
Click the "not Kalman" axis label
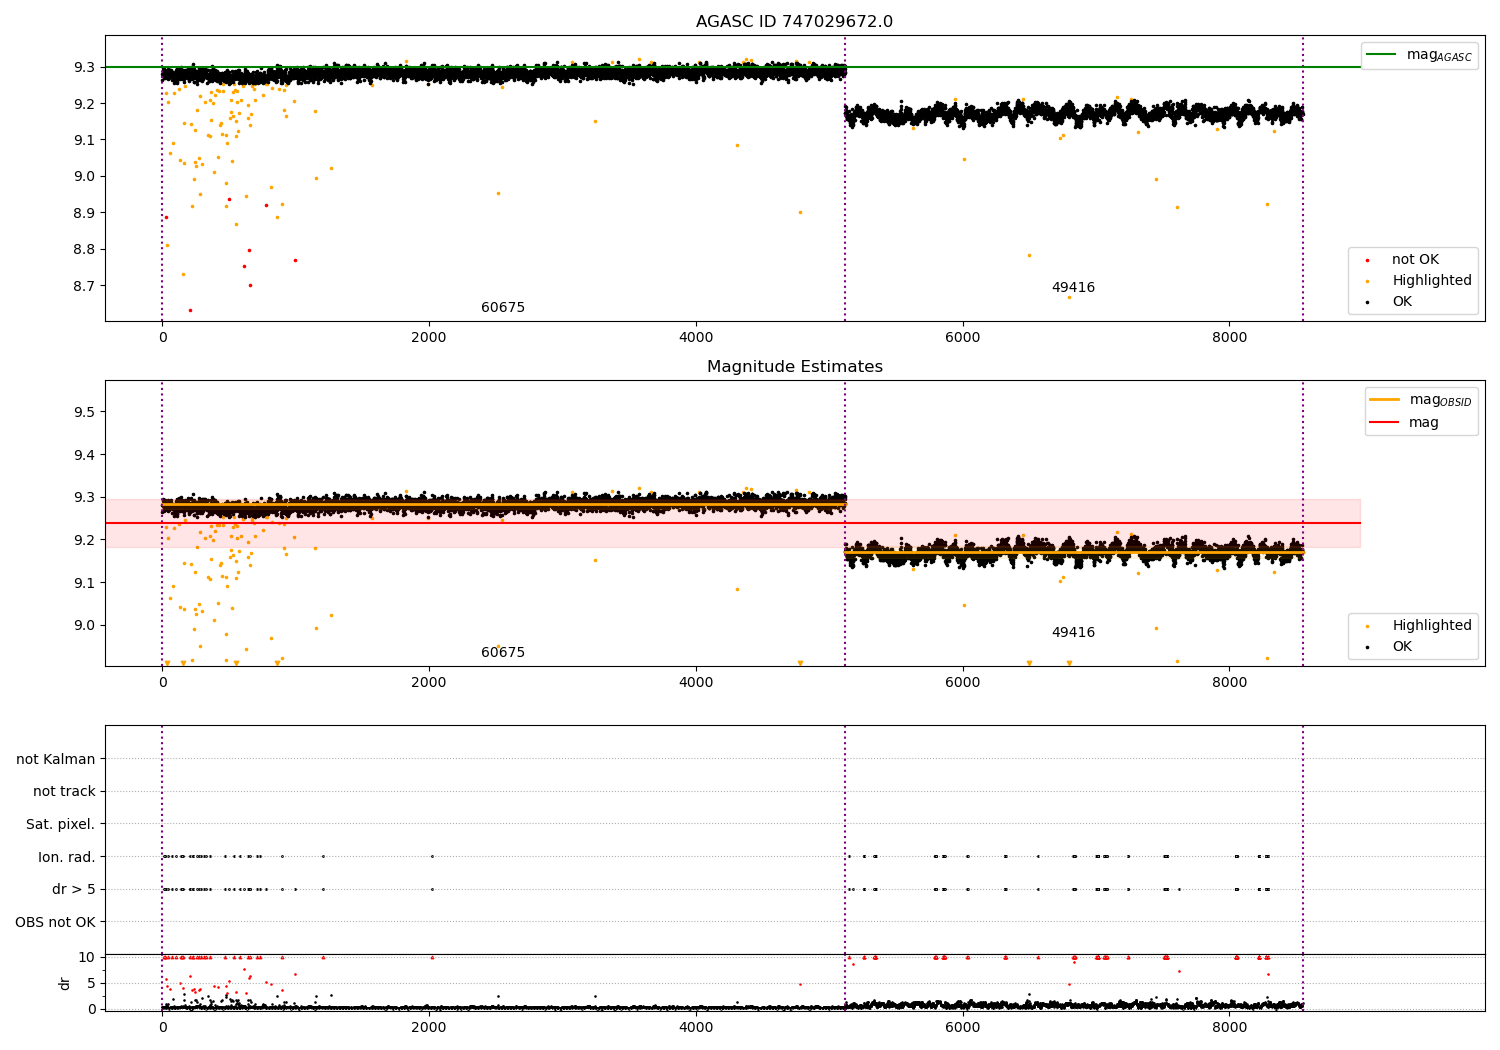(x=56, y=760)
